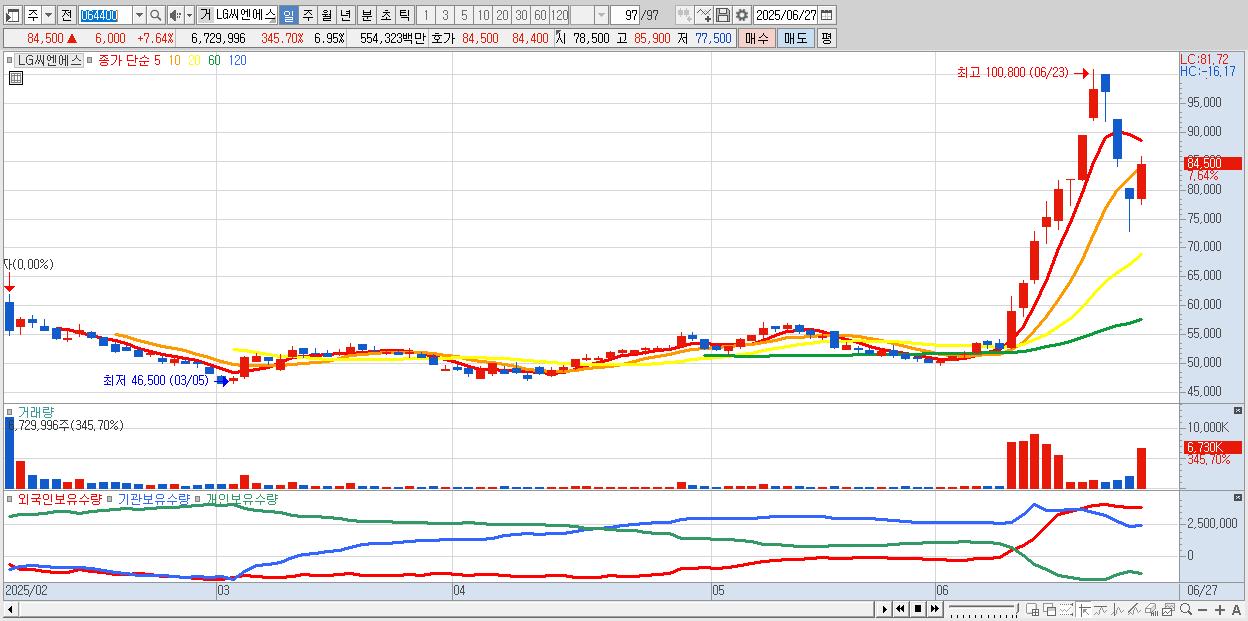
Task: Open the dropdown arrow beside speaker icon
Action: 189,15
